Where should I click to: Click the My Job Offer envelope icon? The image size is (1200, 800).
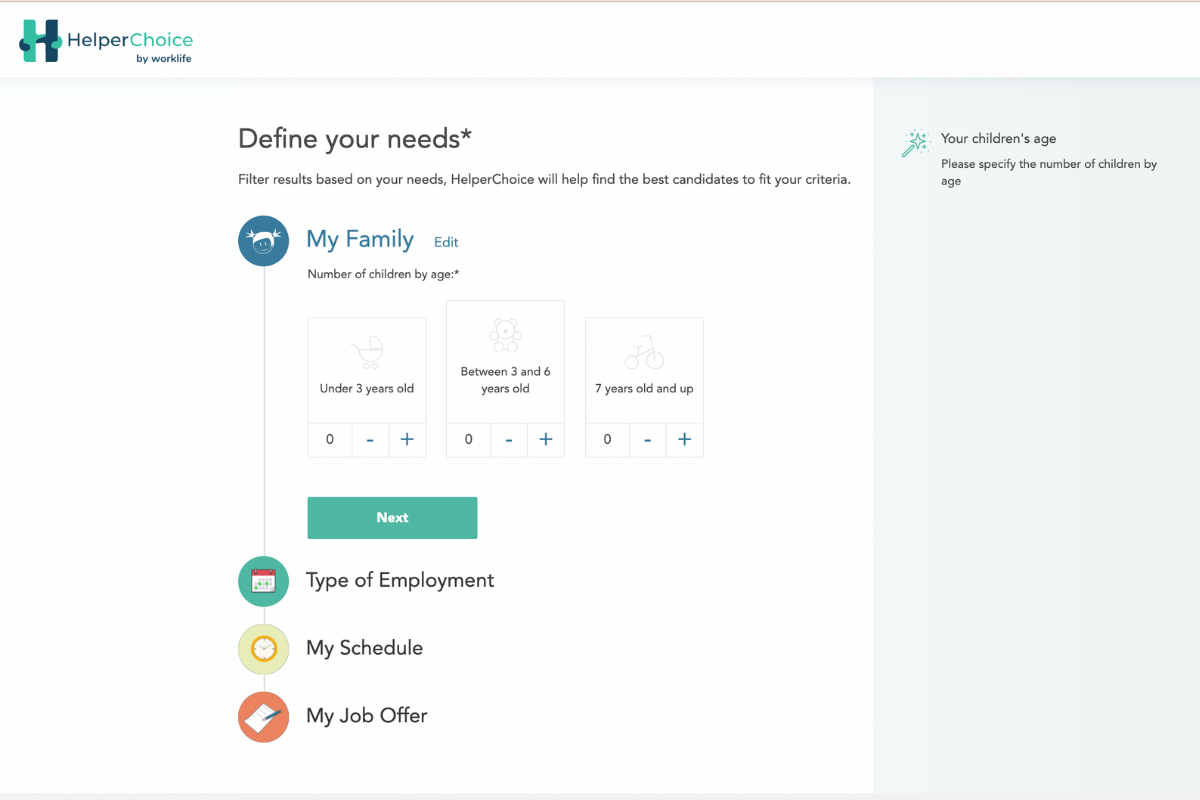[x=263, y=717]
